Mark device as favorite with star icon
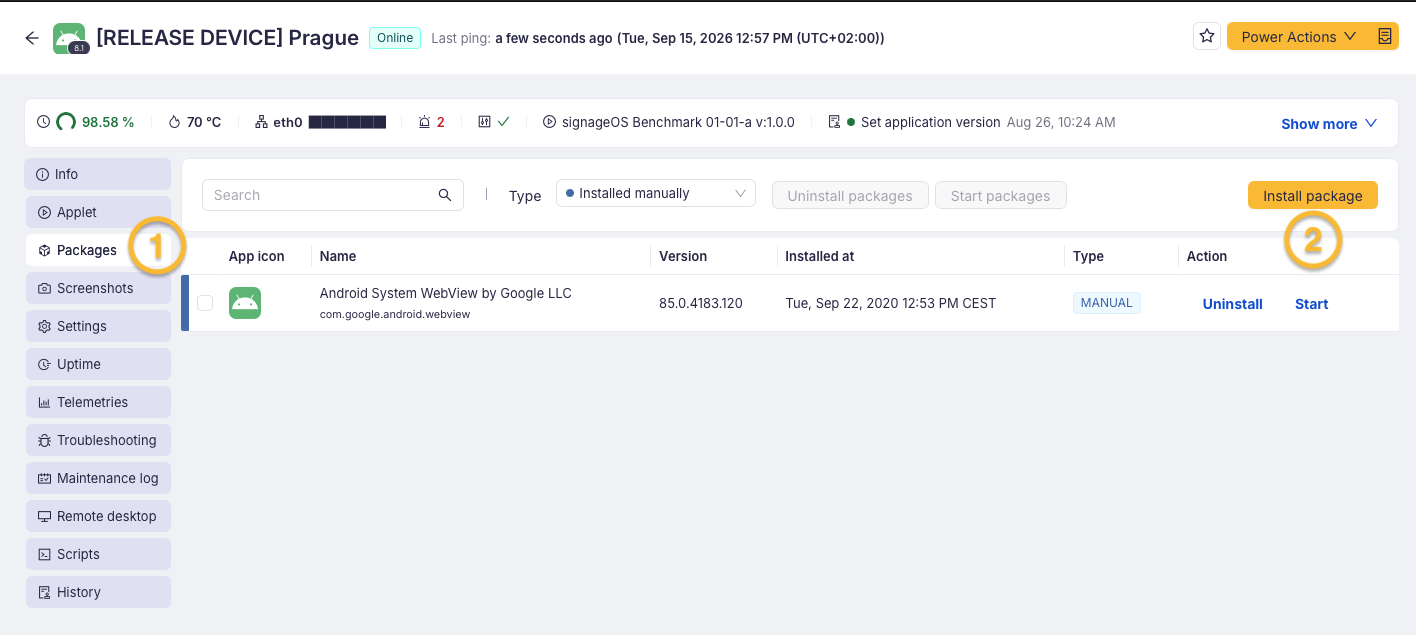The image size is (1416, 635). point(1207,36)
